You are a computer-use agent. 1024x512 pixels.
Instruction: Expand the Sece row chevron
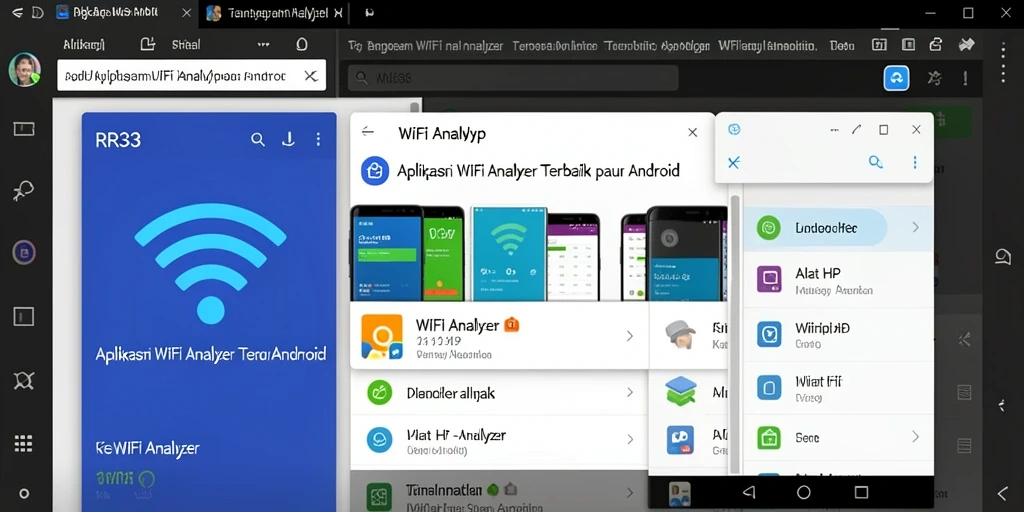916,437
